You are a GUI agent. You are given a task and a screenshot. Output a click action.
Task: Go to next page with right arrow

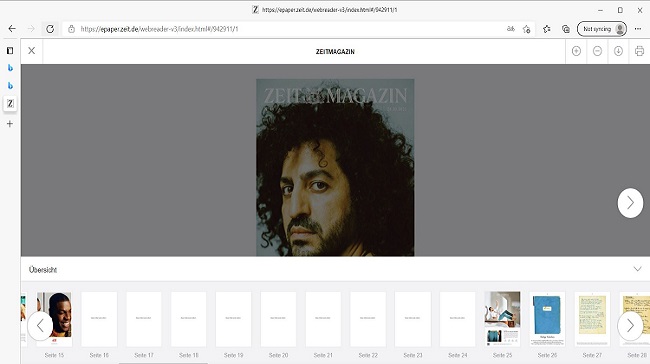(630, 203)
